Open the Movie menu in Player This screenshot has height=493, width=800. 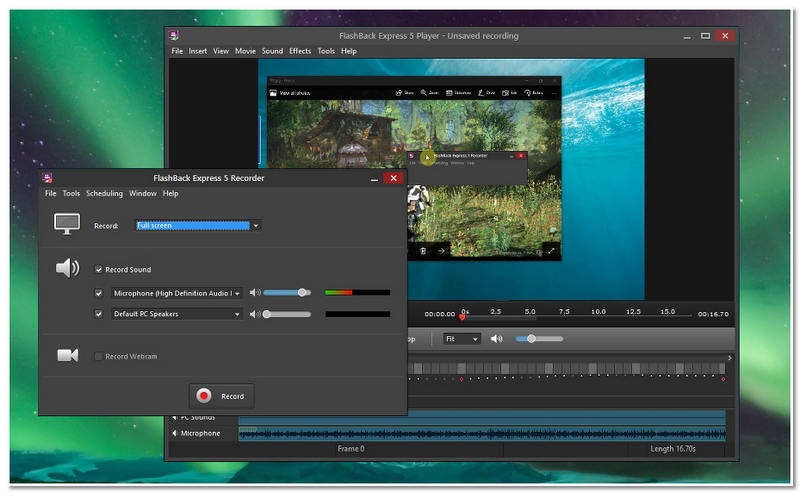(245, 51)
